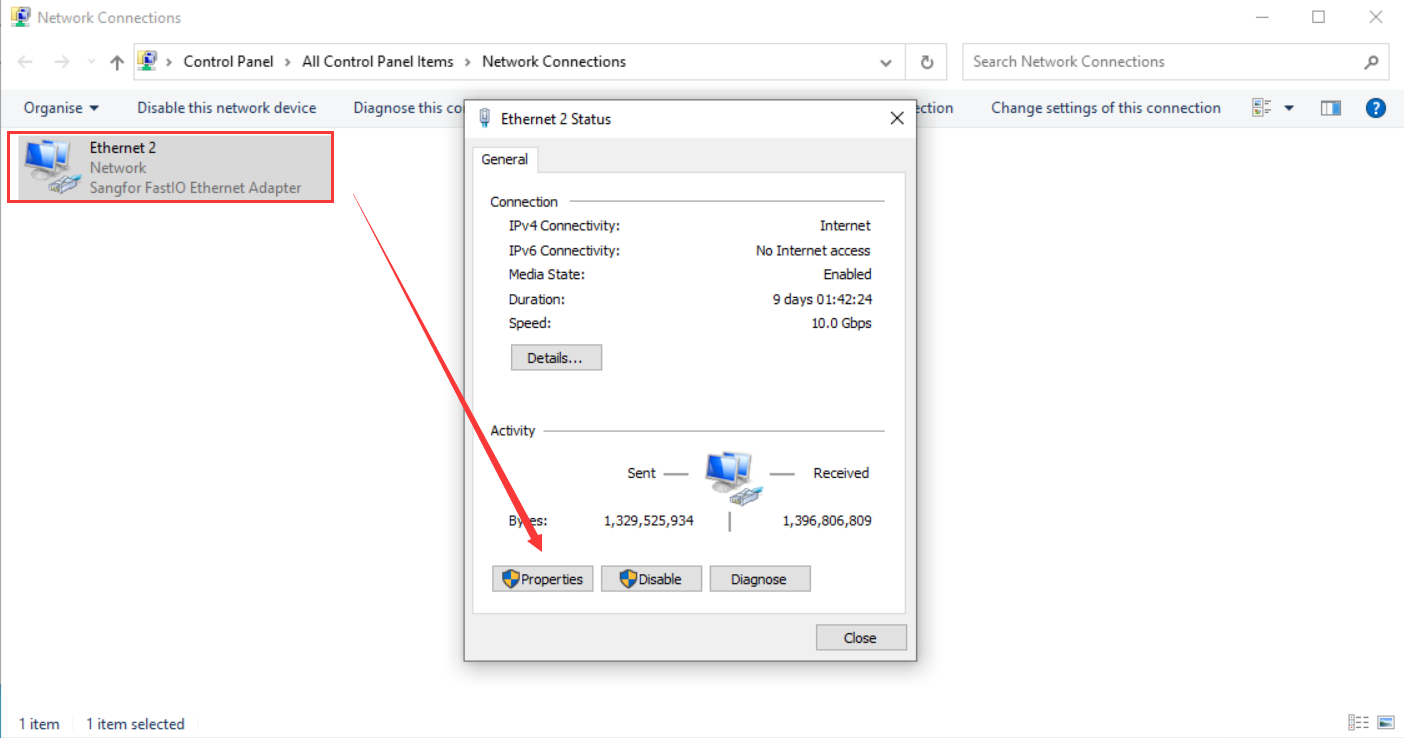
Task: Click the Change your view icon
Action: pos(1262,108)
